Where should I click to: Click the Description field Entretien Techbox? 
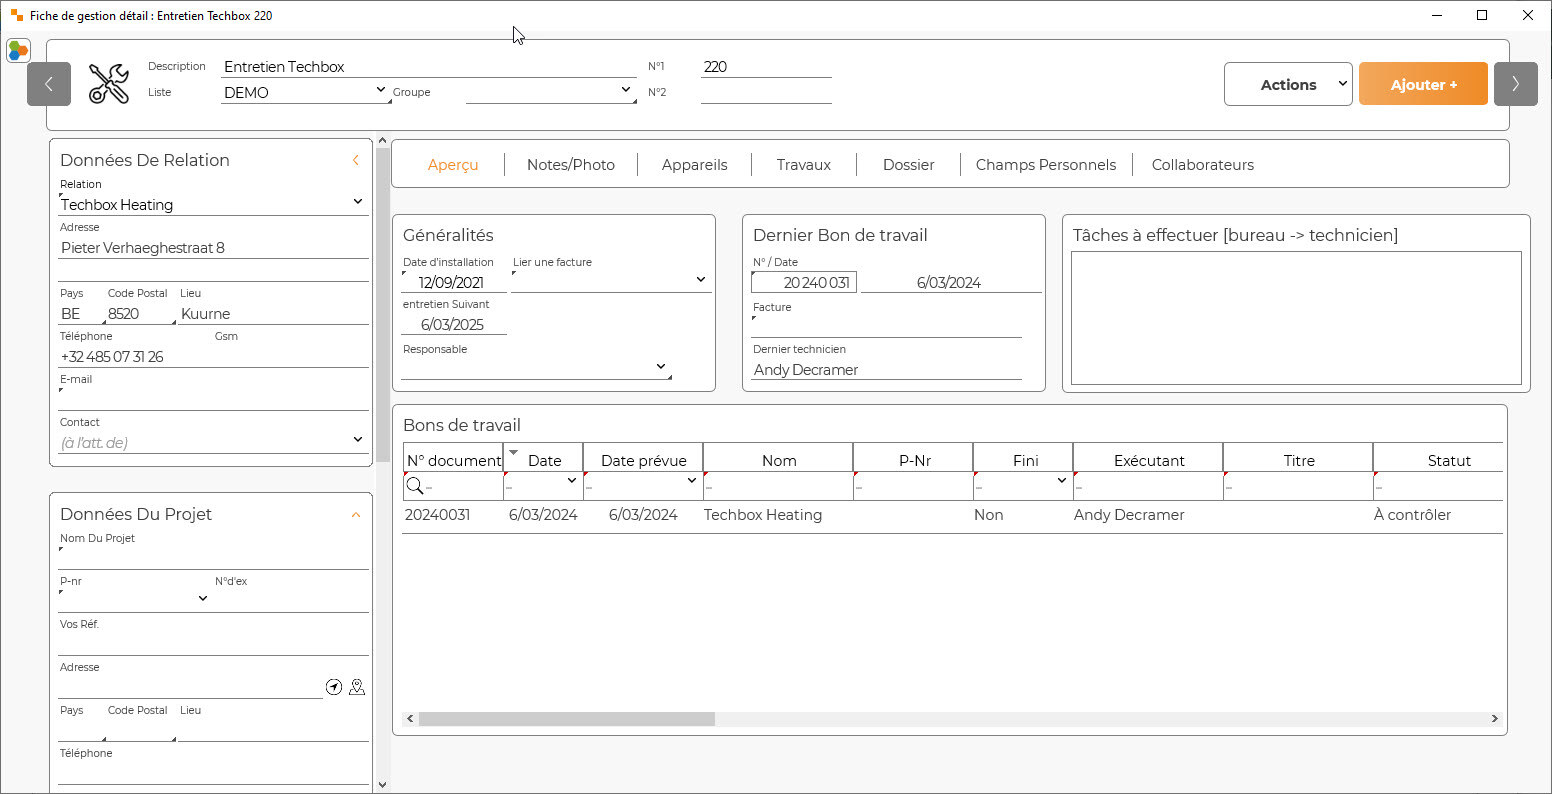click(x=429, y=67)
